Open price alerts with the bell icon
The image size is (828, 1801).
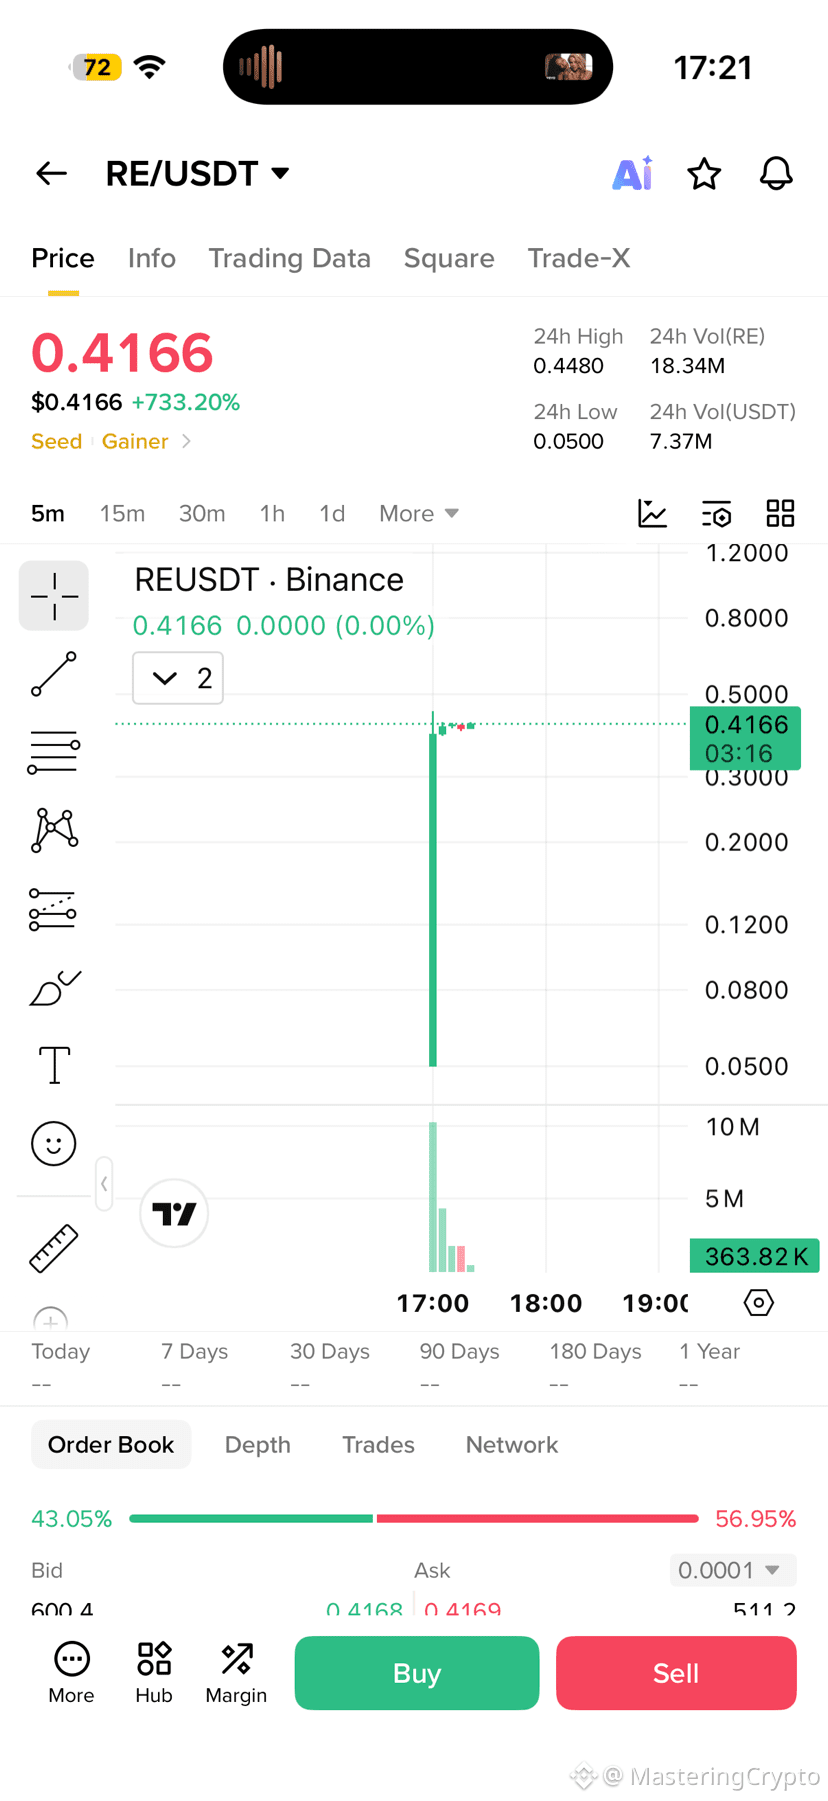[776, 174]
